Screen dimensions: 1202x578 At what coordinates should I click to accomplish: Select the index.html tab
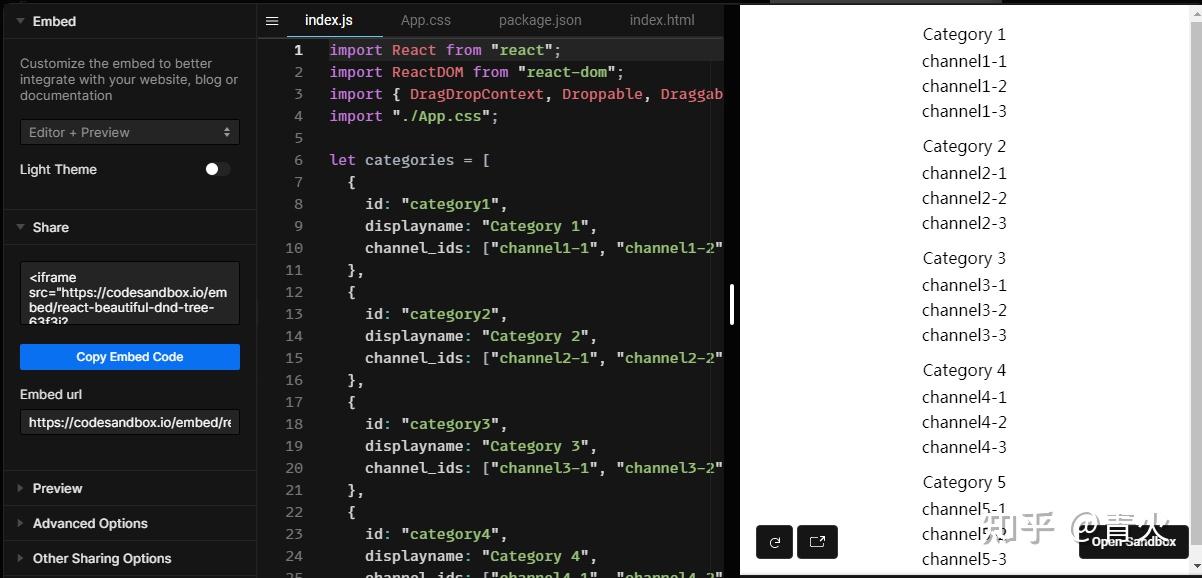[x=661, y=19]
